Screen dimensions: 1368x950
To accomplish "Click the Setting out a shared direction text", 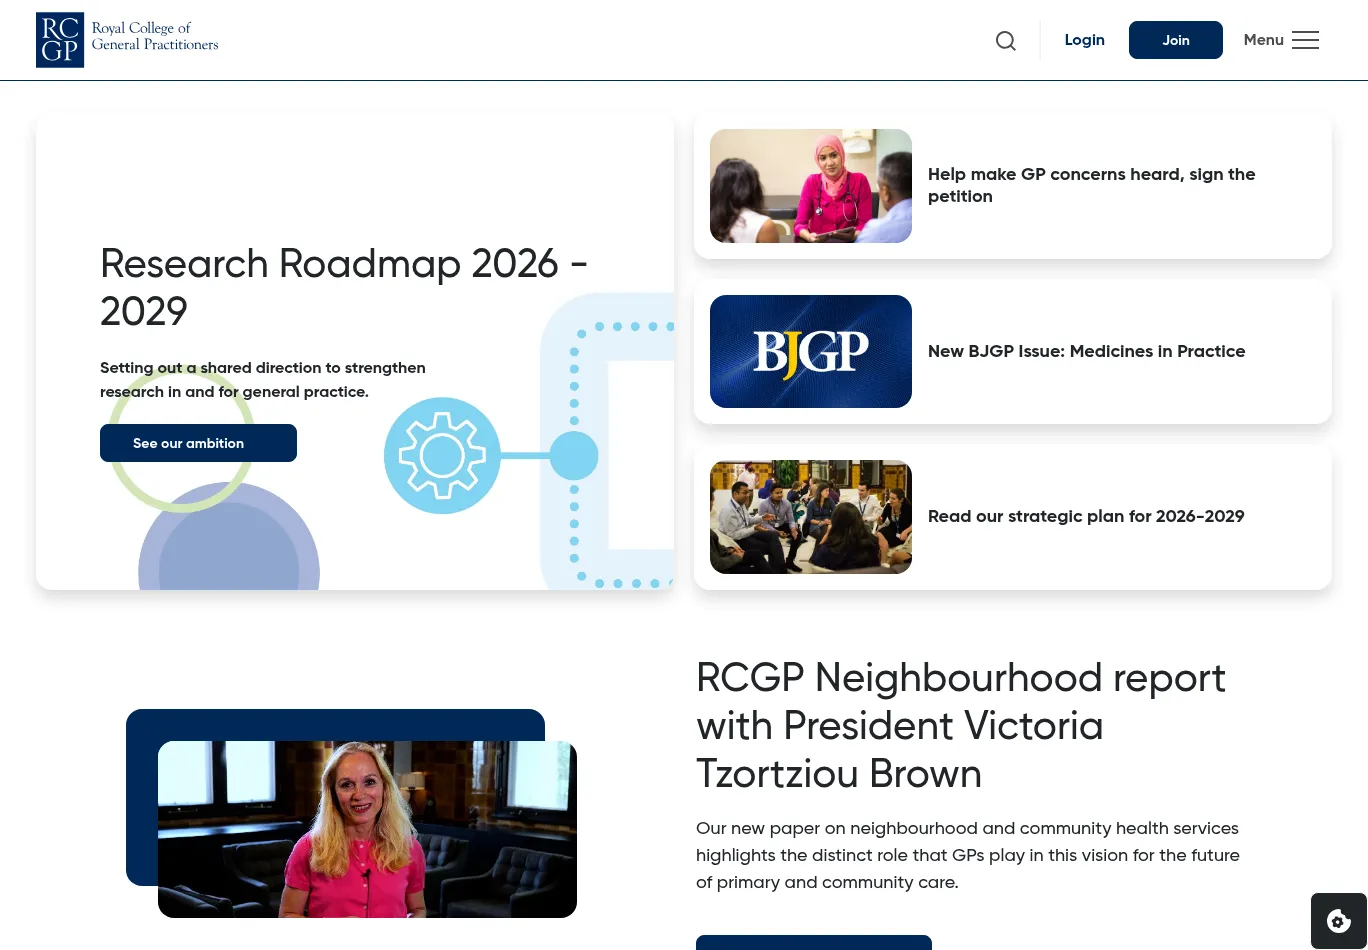I will click(x=263, y=380).
